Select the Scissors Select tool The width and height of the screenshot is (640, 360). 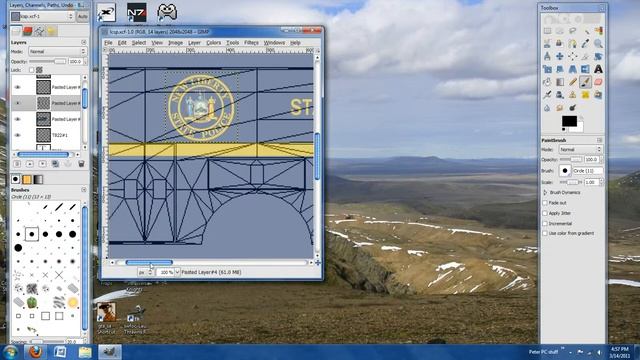(547, 44)
